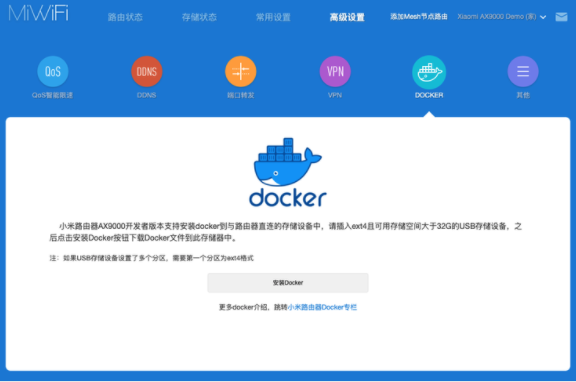Click the AX9000 Docker description paragraph
Viewport: 576px width, 382px height.
point(285,232)
